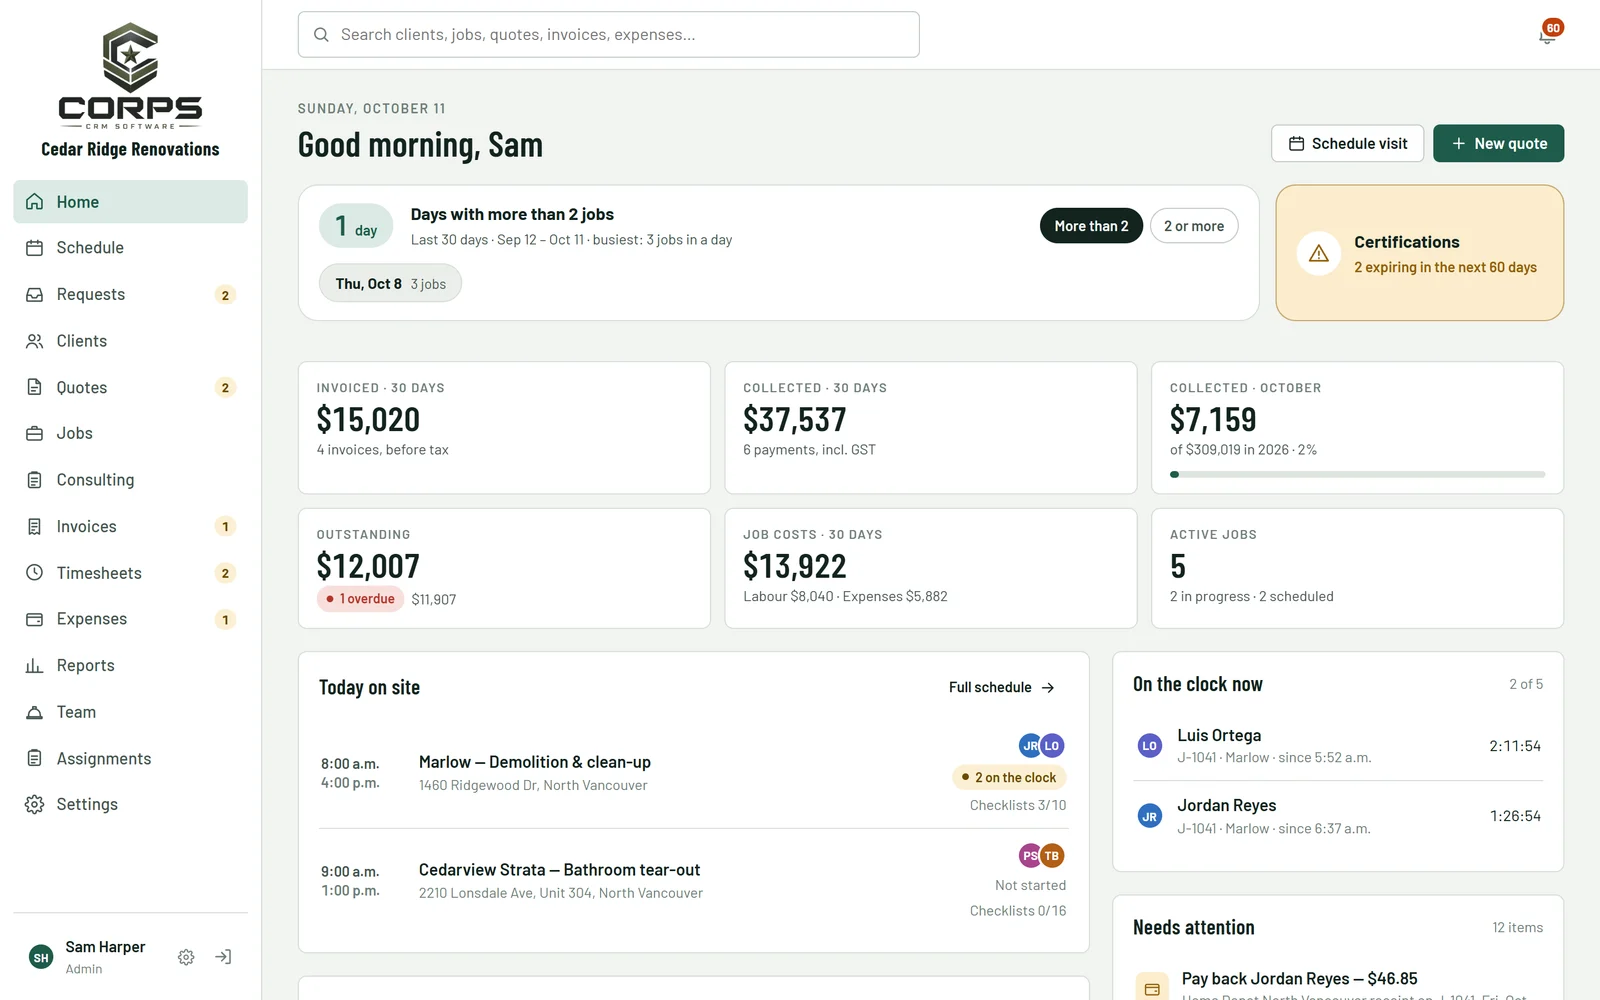The width and height of the screenshot is (1600, 1000).
Task: Click the New quote button
Action: point(1498,143)
